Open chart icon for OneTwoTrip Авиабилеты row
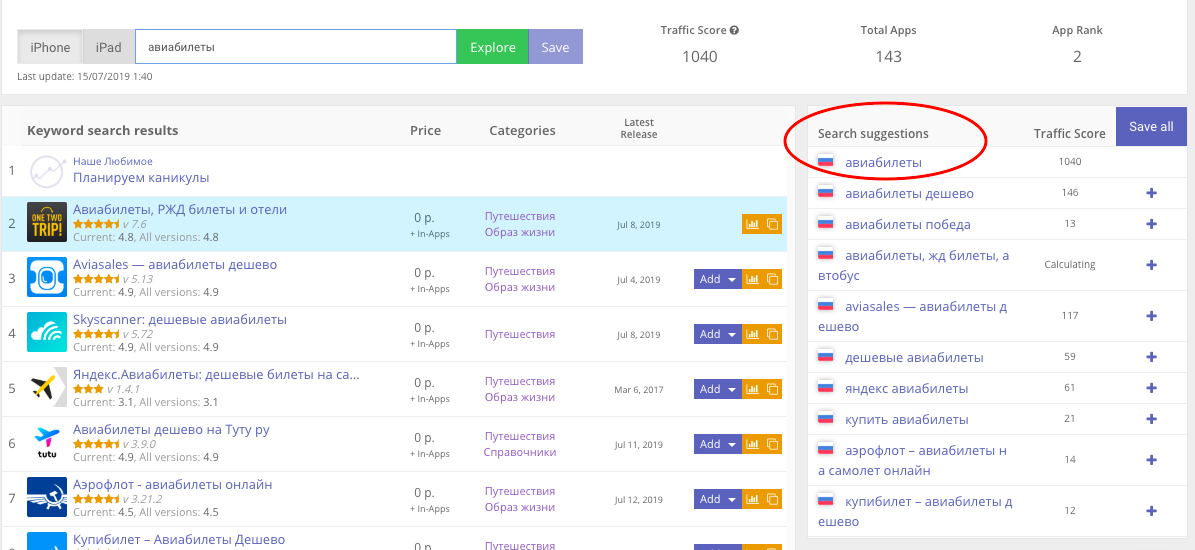The height and width of the screenshot is (550, 1195). coord(752,224)
